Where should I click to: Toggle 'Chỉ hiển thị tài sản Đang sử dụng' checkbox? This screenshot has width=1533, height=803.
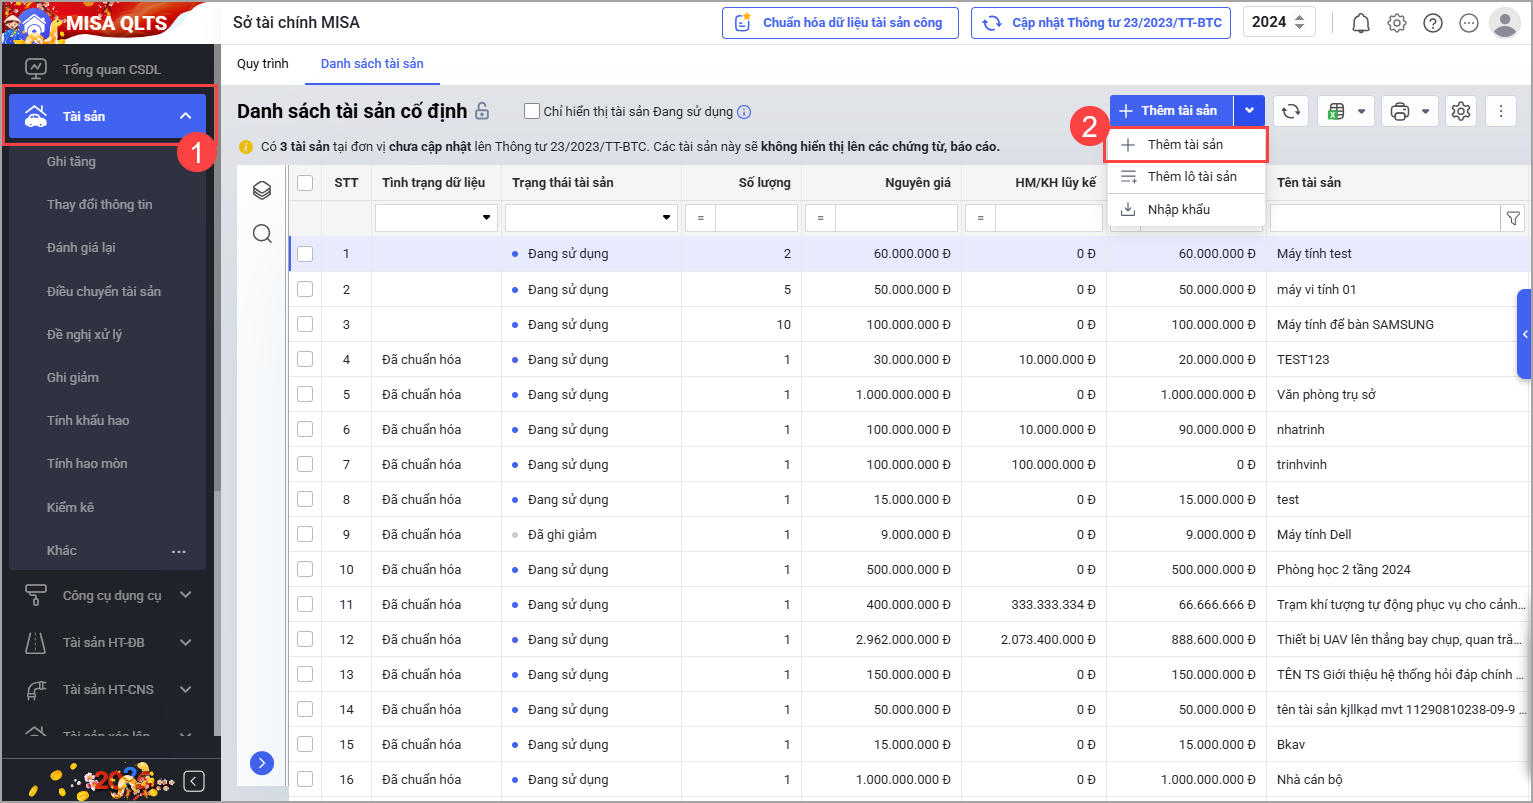point(533,112)
